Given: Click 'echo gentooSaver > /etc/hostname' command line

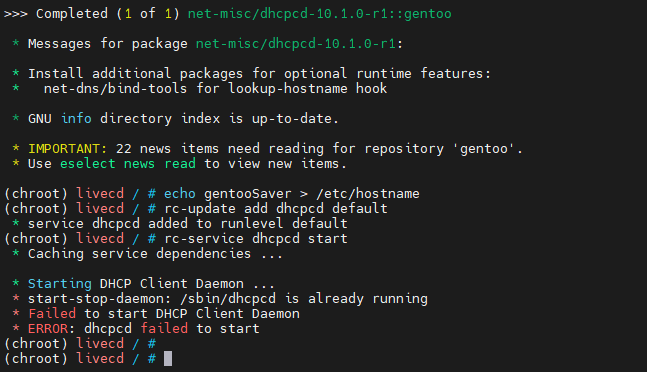Looking at the screenshot, I should coord(212,194).
